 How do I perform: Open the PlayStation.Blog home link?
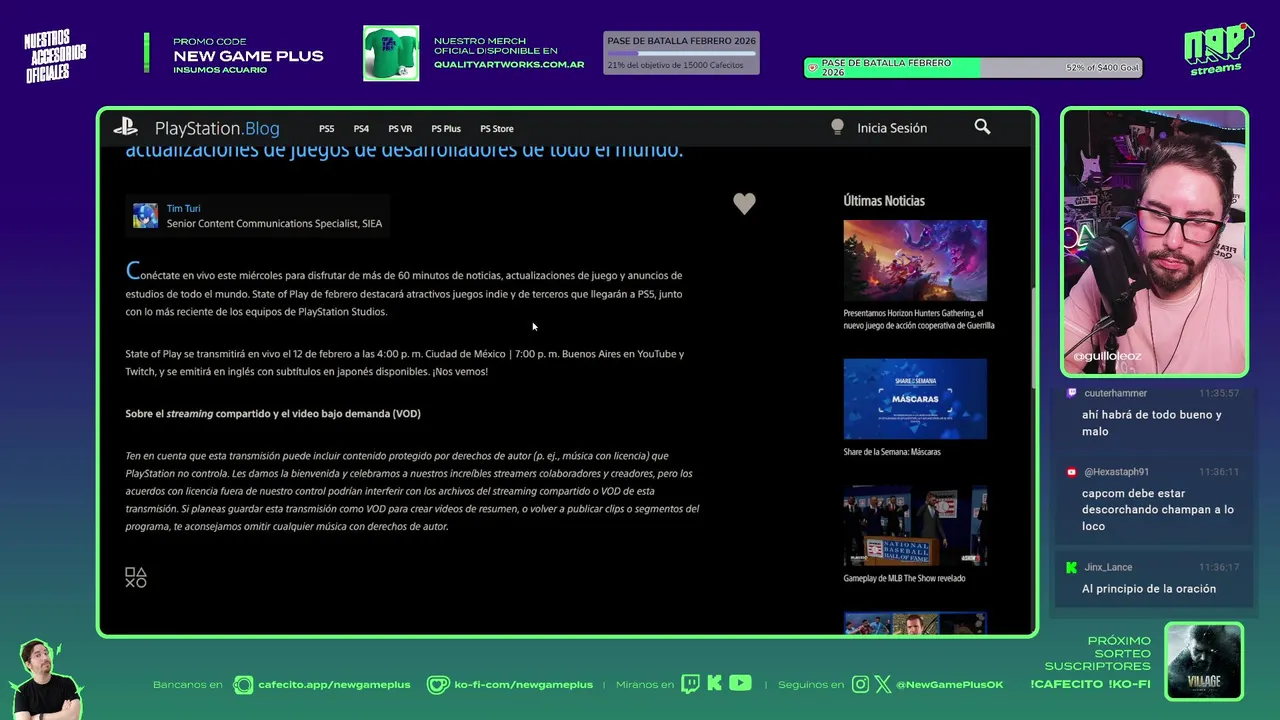click(217, 128)
